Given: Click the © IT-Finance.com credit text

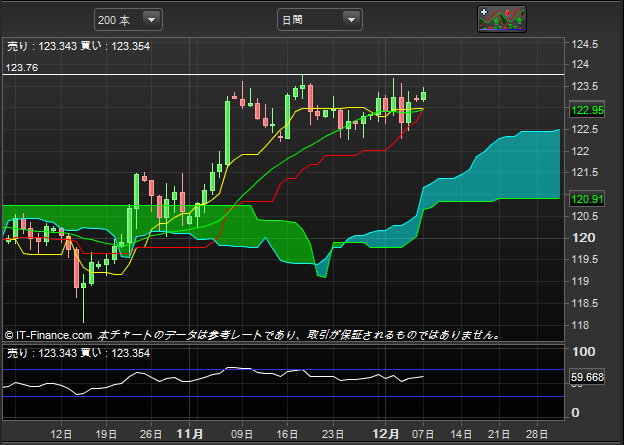Looking at the screenshot, I should [x=48, y=335].
